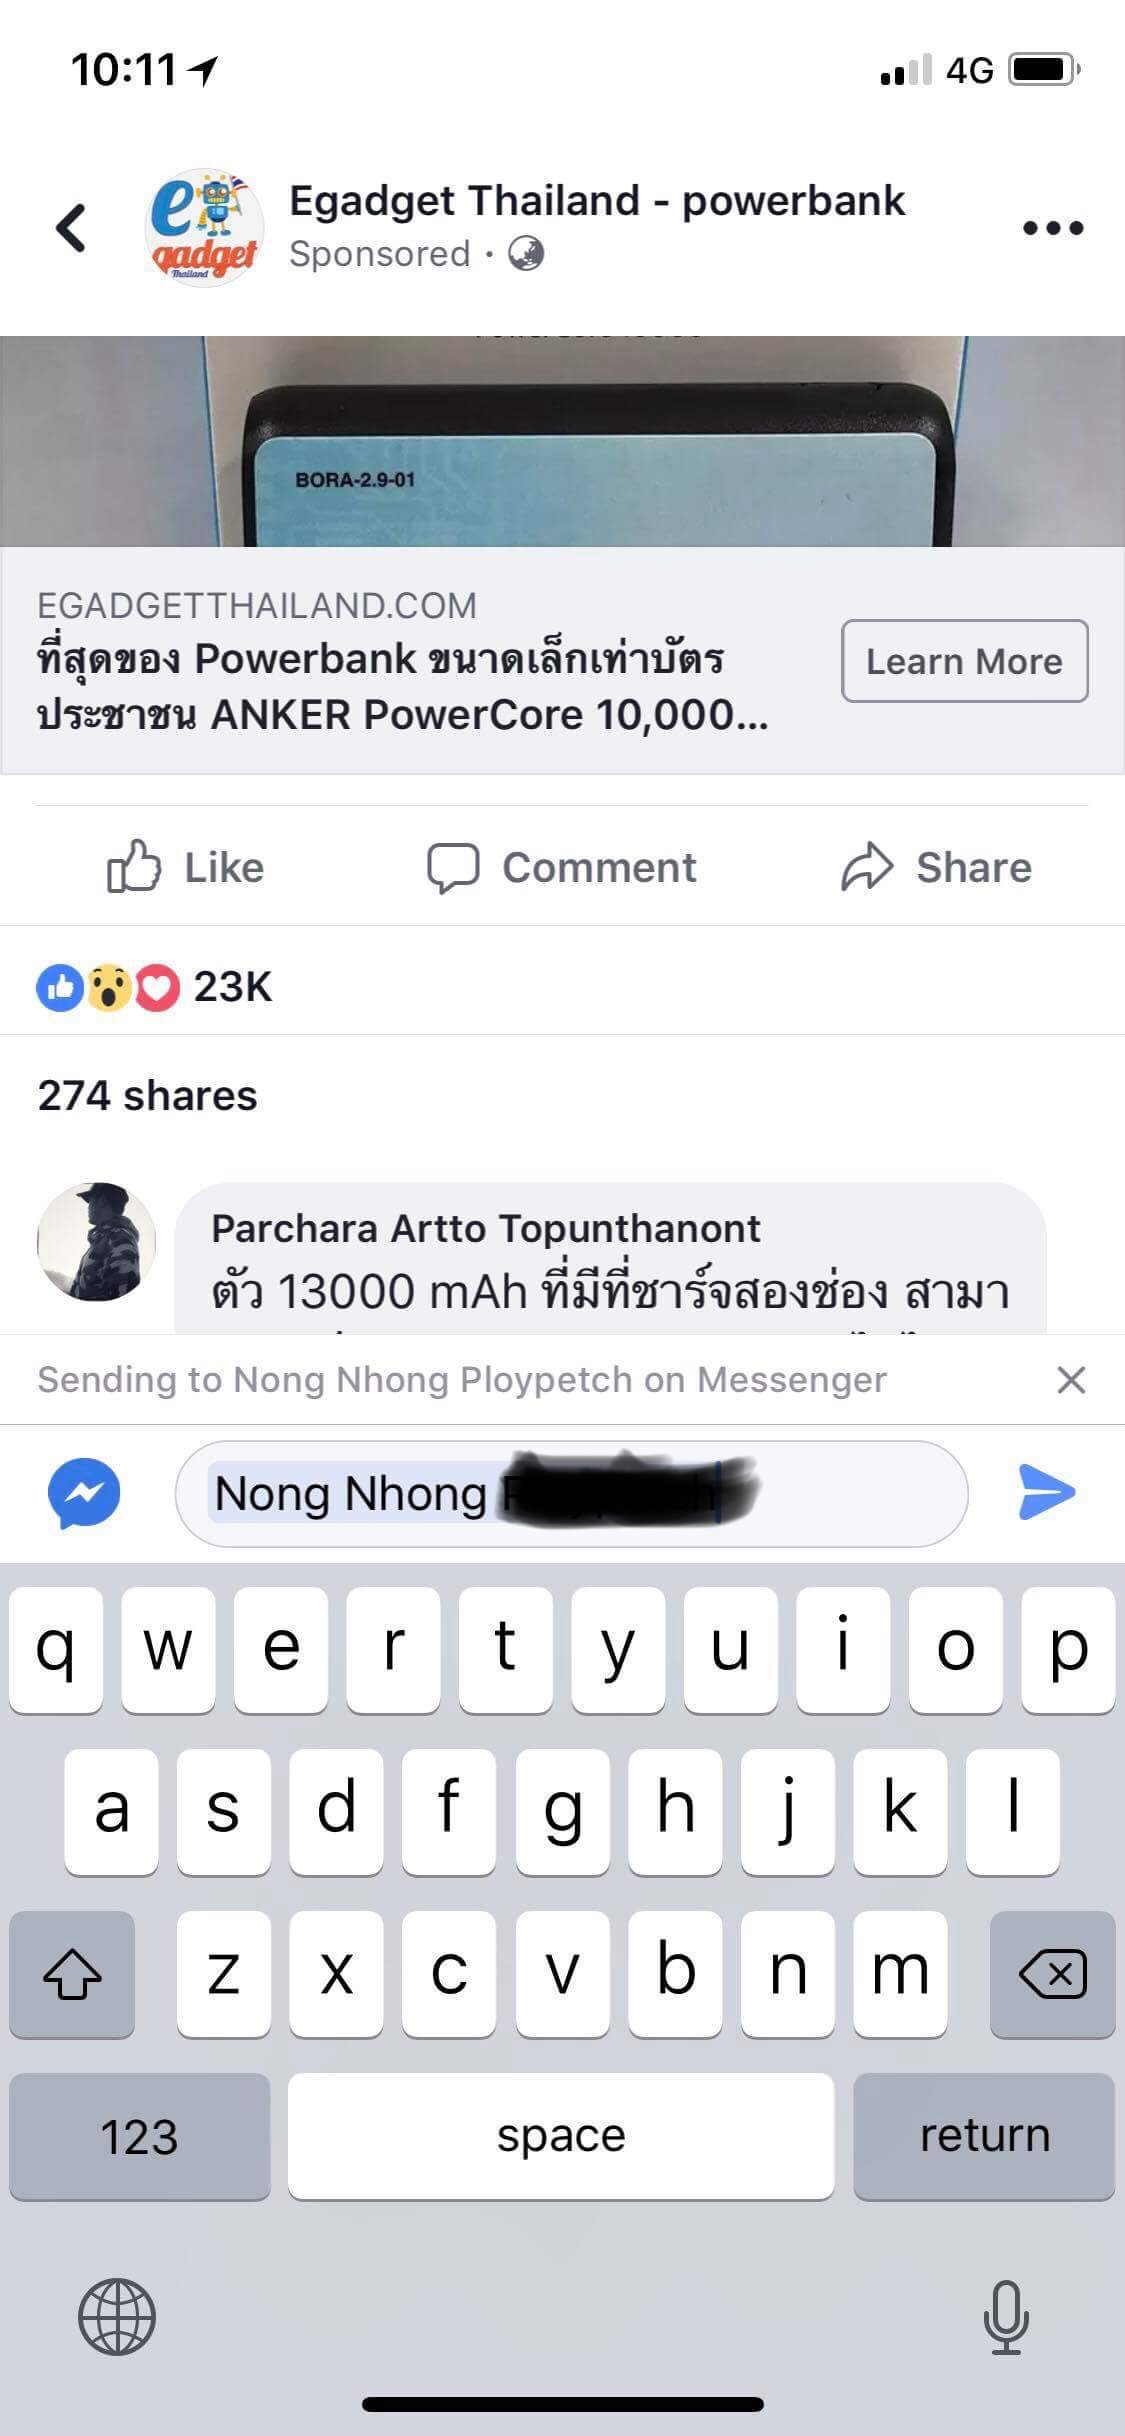Click the Learn More button

964,661
